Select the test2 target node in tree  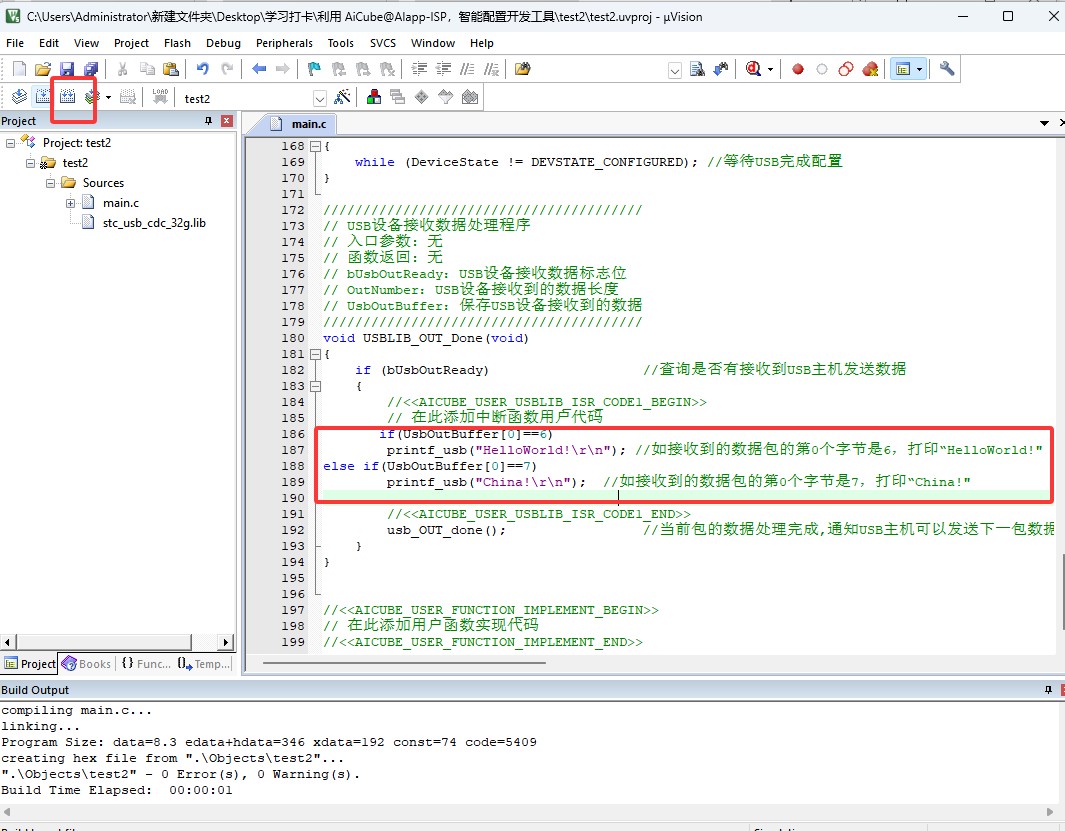[x=75, y=163]
